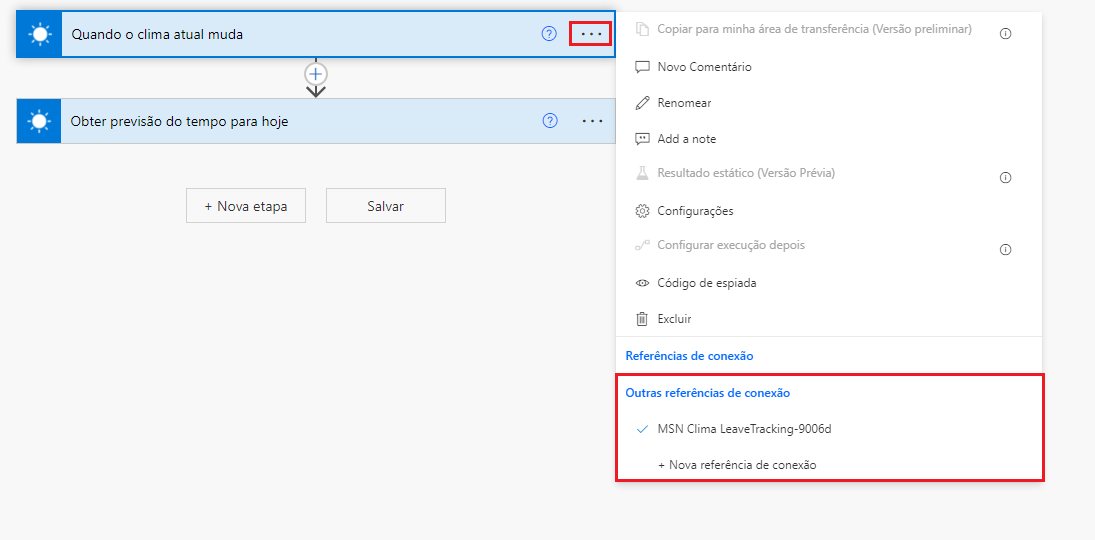
Task: Open help for 'Obter previsão do tempo para hoje'
Action: point(550,121)
